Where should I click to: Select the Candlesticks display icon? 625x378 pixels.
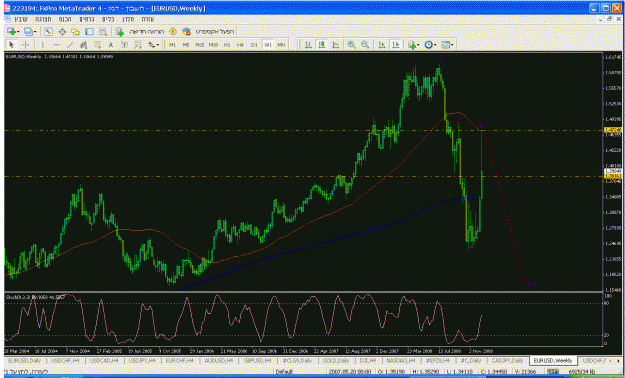[322, 45]
